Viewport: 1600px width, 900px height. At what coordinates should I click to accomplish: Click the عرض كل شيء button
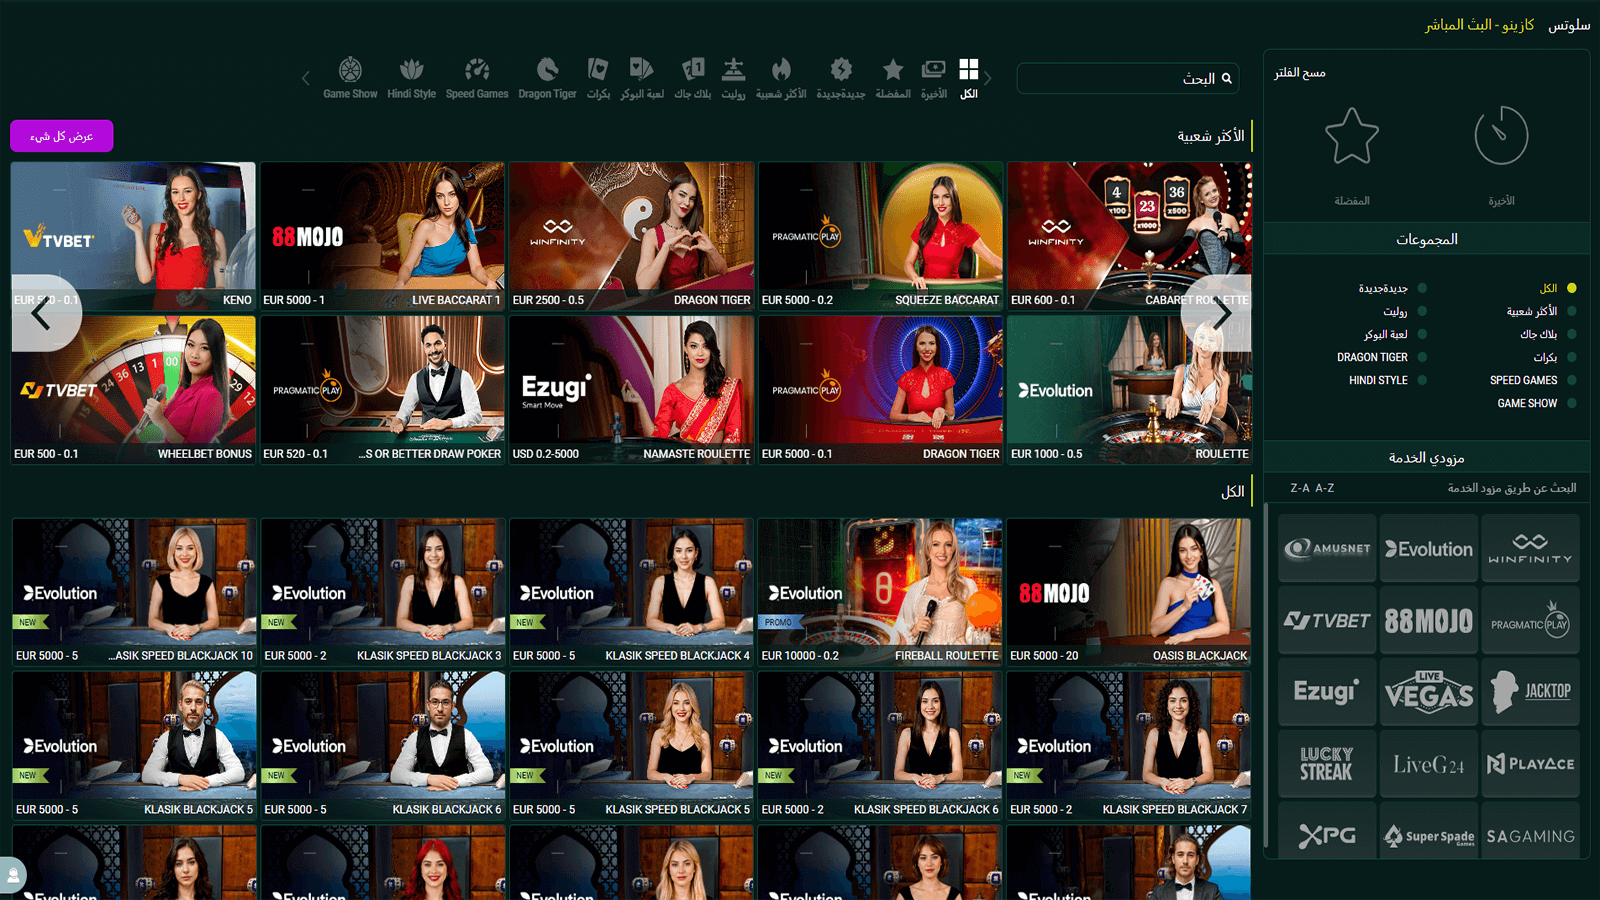(62, 136)
